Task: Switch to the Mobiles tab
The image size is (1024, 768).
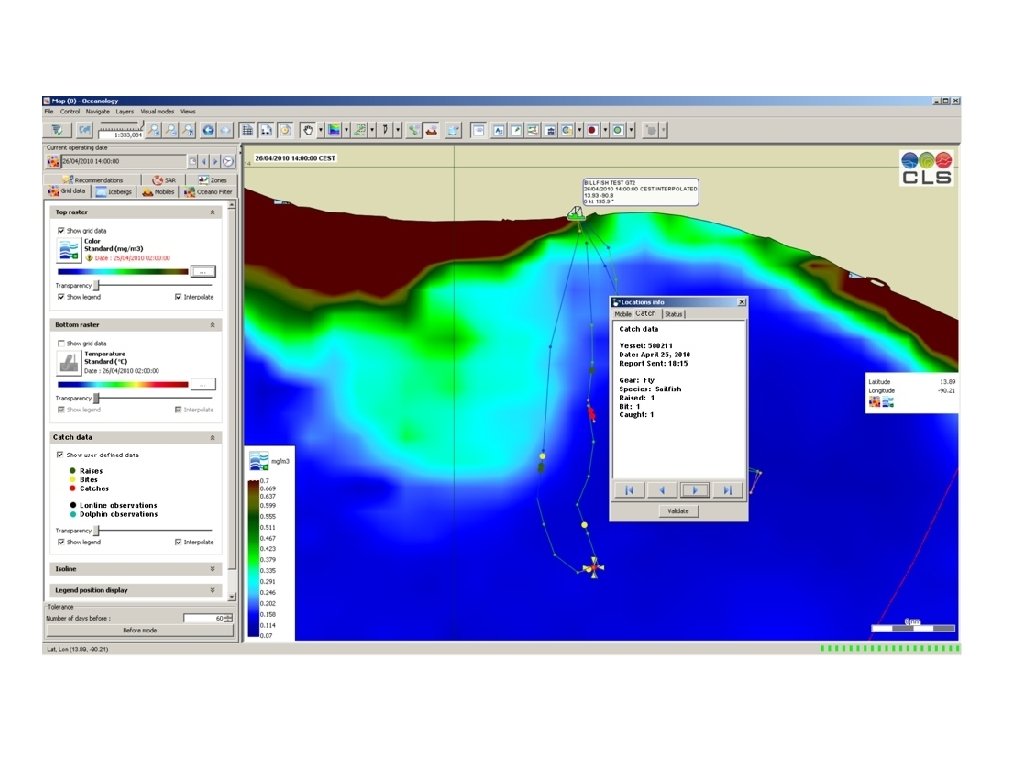Action: tap(158, 192)
